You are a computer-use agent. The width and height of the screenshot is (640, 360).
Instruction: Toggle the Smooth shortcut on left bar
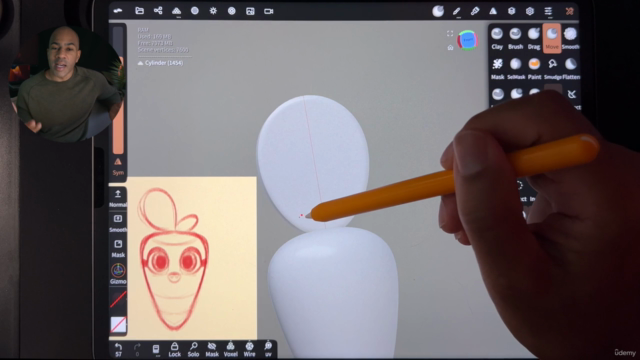coord(118,223)
